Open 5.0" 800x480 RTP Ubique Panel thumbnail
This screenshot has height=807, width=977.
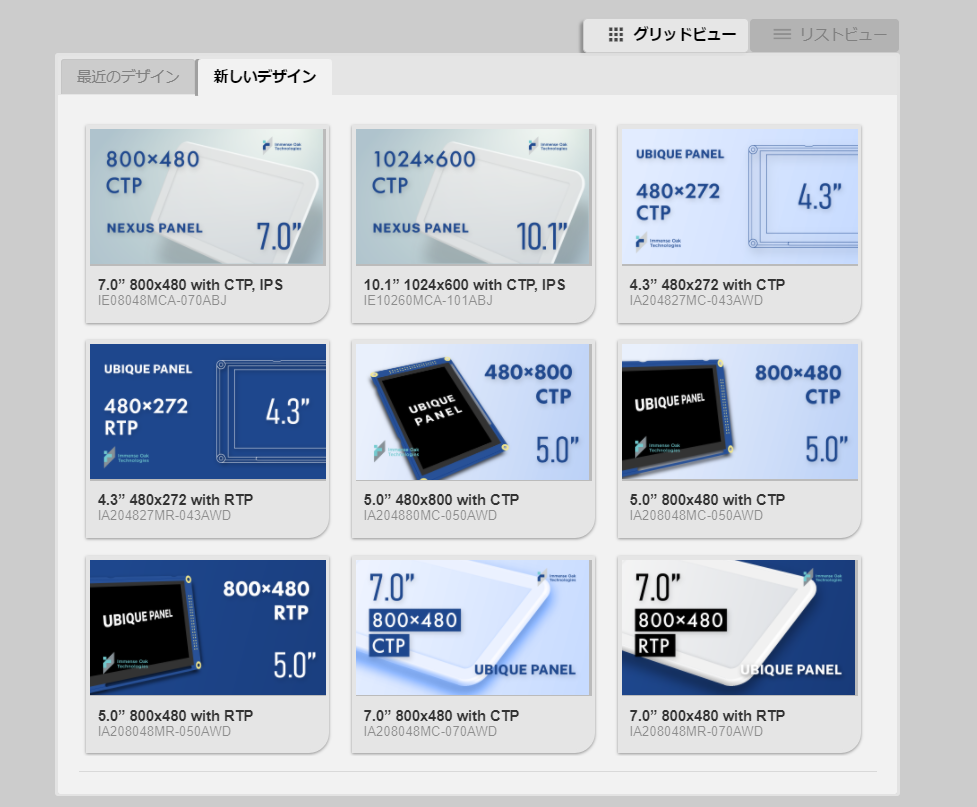pyautogui.click(x=207, y=628)
